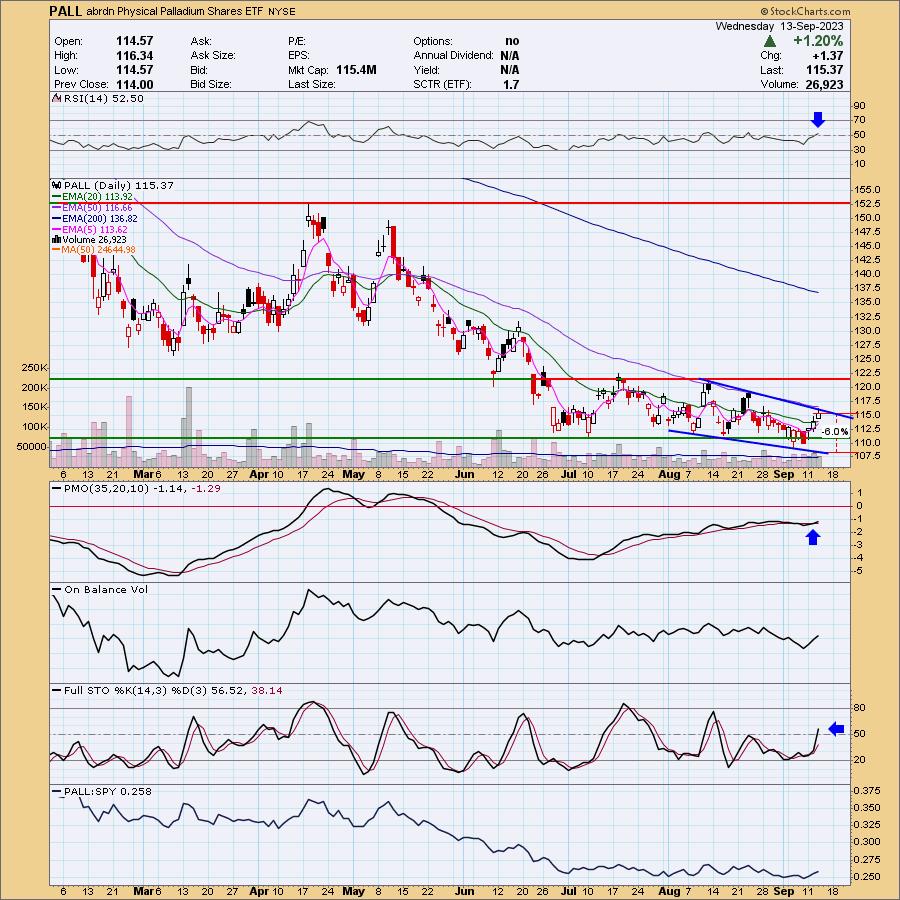Click the Apr label on top date axis

tap(259, 475)
